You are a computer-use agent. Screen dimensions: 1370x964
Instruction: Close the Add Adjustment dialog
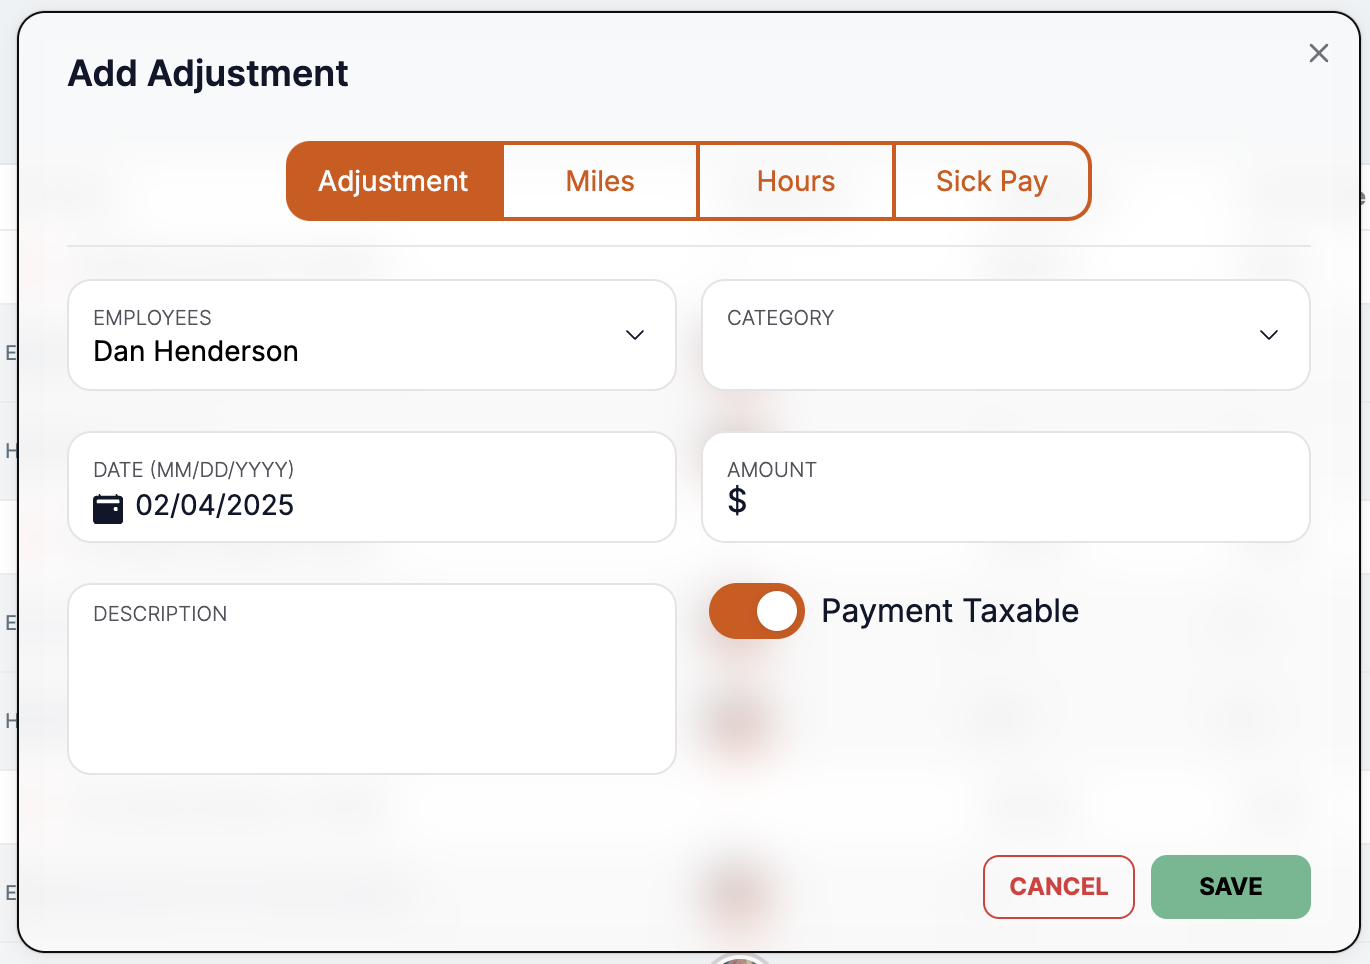tap(1318, 54)
